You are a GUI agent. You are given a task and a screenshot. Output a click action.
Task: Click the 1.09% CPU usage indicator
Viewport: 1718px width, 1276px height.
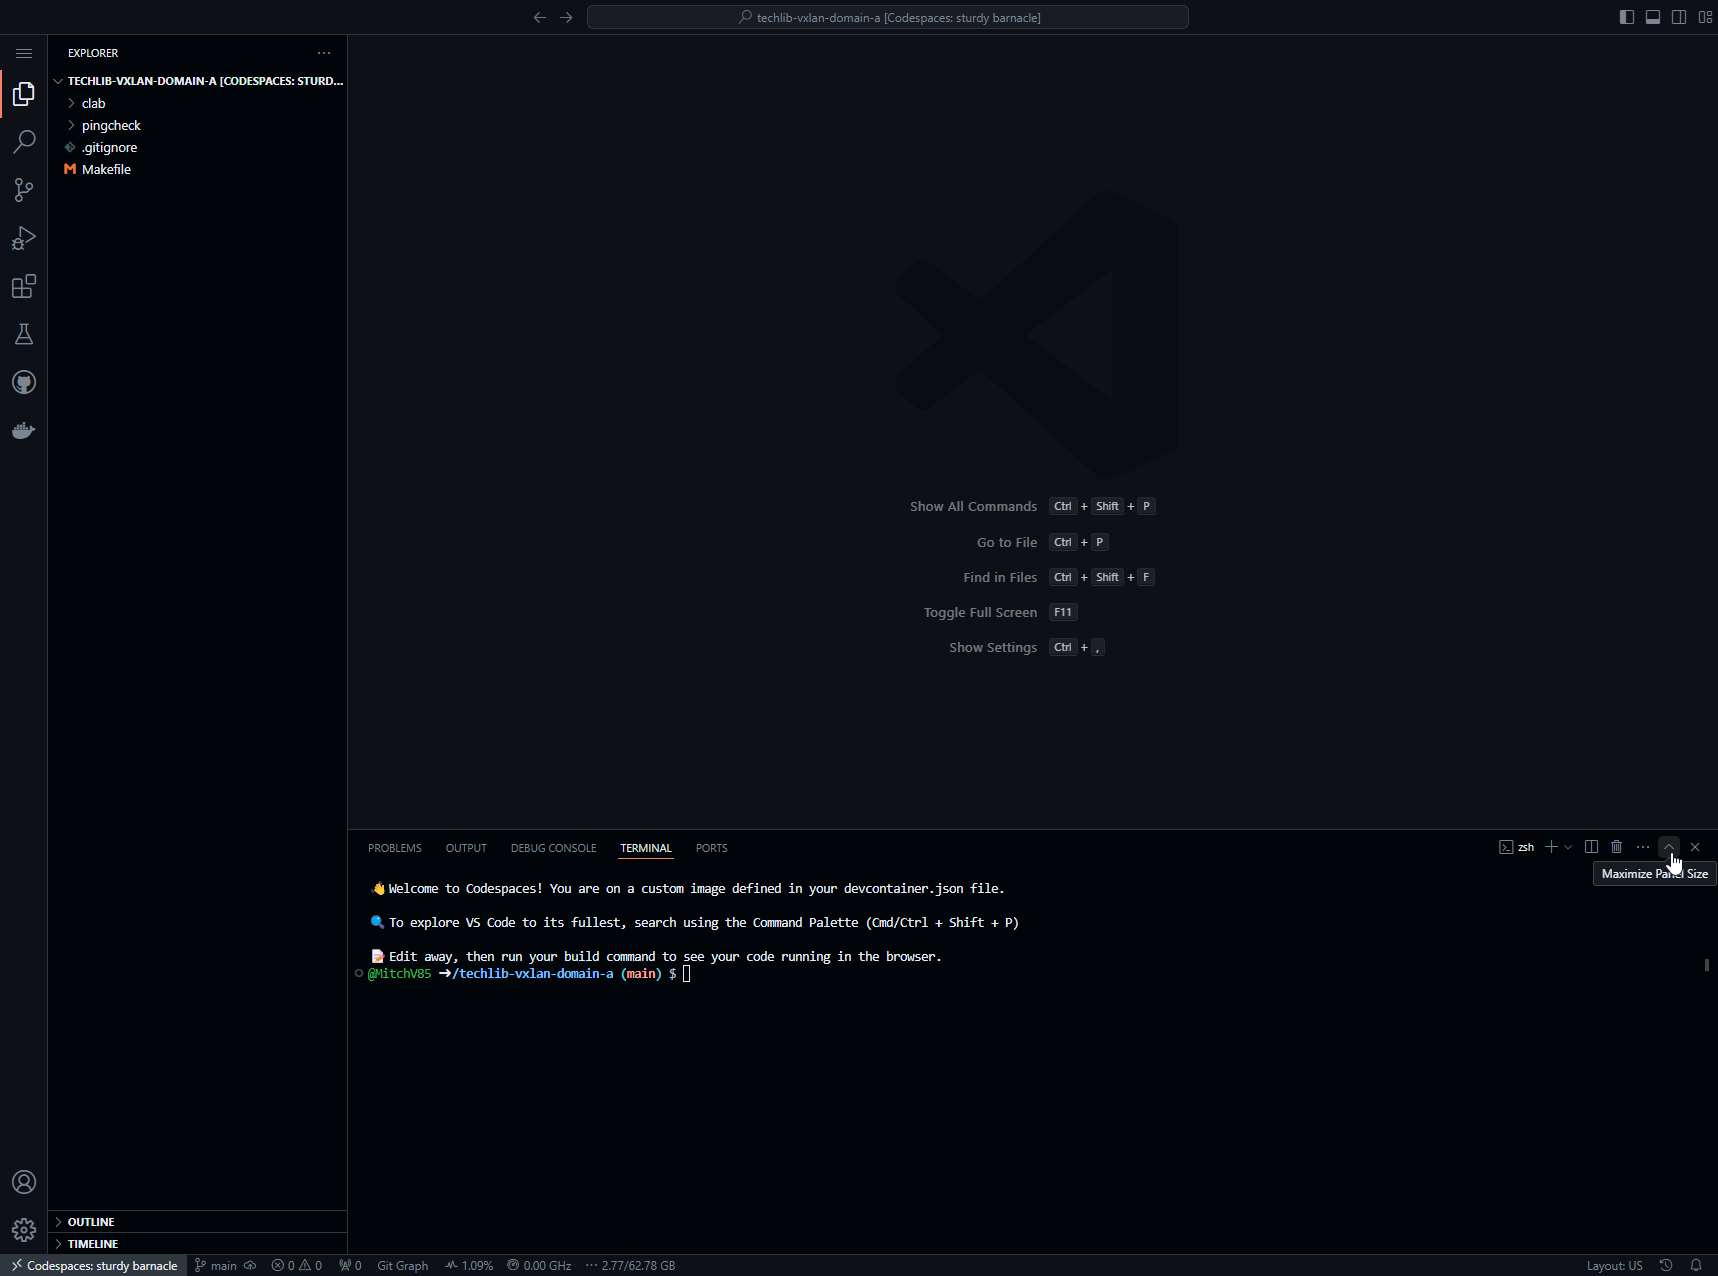[x=469, y=1265]
